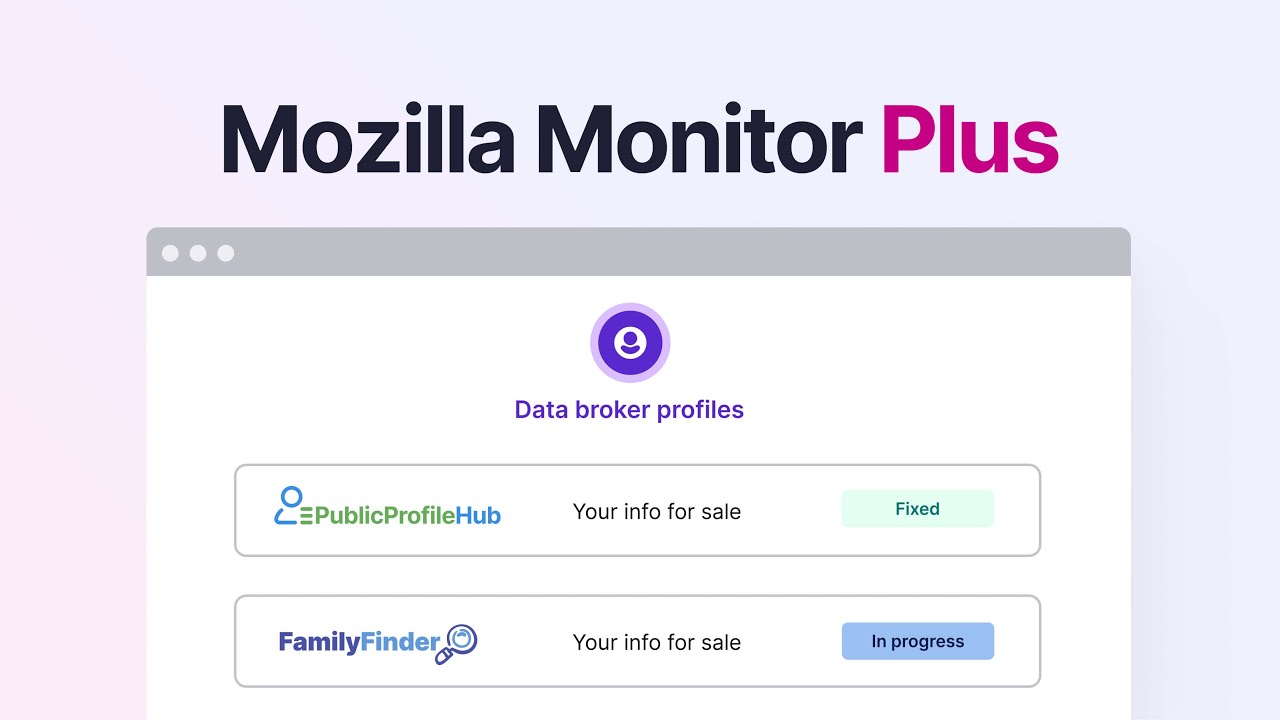Viewport: 1280px width, 720px height.
Task: Select the green Fixed status badge
Action: click(917, 509)
